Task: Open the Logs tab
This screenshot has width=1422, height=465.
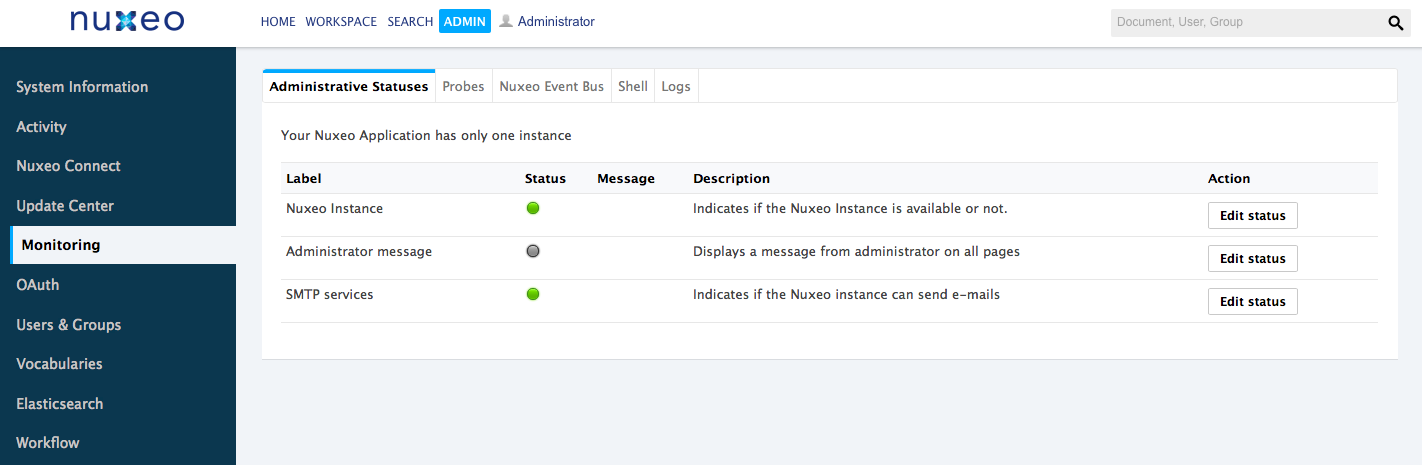Action: click(676, 86)
